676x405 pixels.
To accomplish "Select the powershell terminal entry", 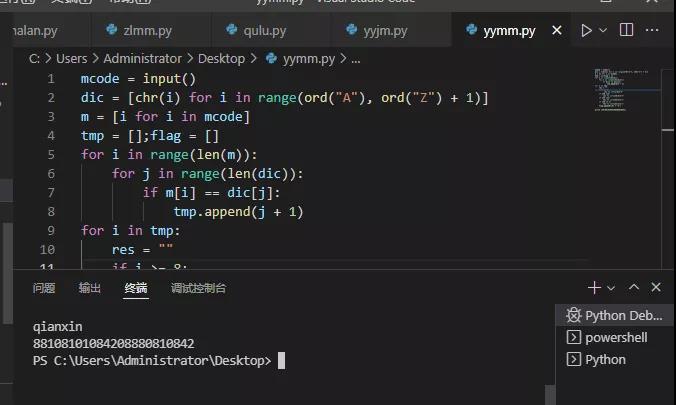I will 614,337.
